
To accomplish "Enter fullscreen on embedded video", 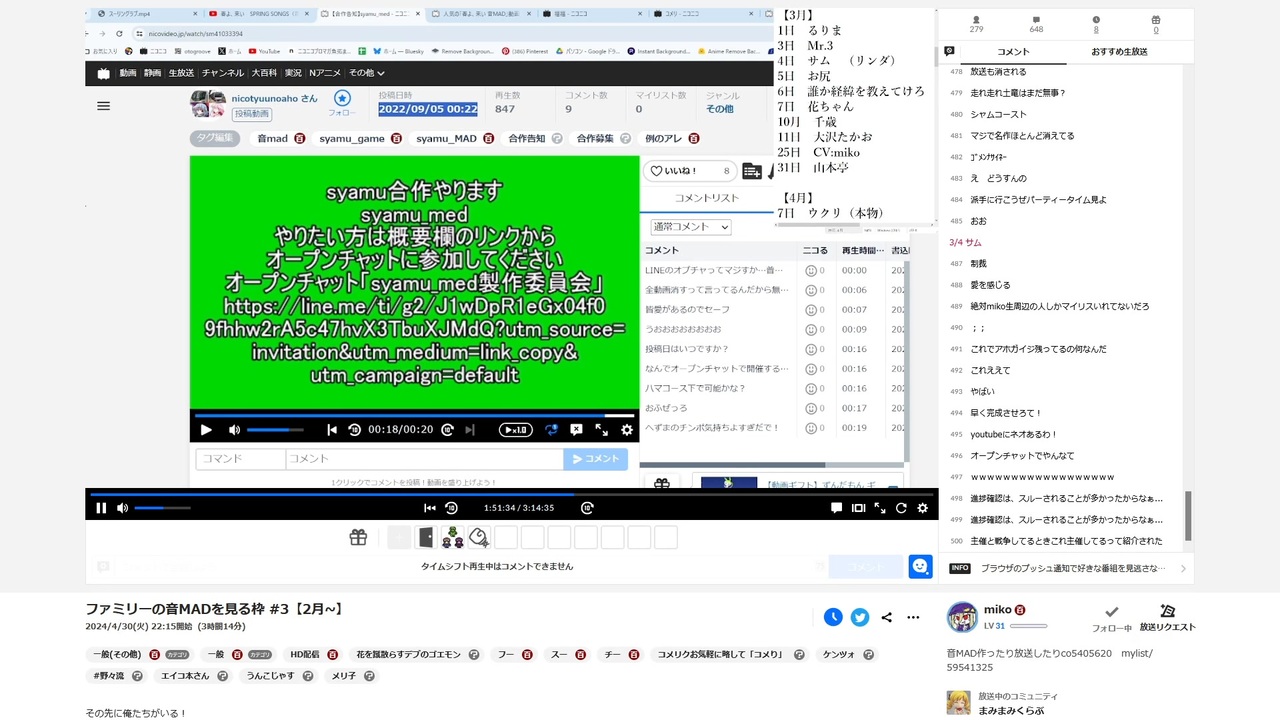I will click(x=601, y=430).
